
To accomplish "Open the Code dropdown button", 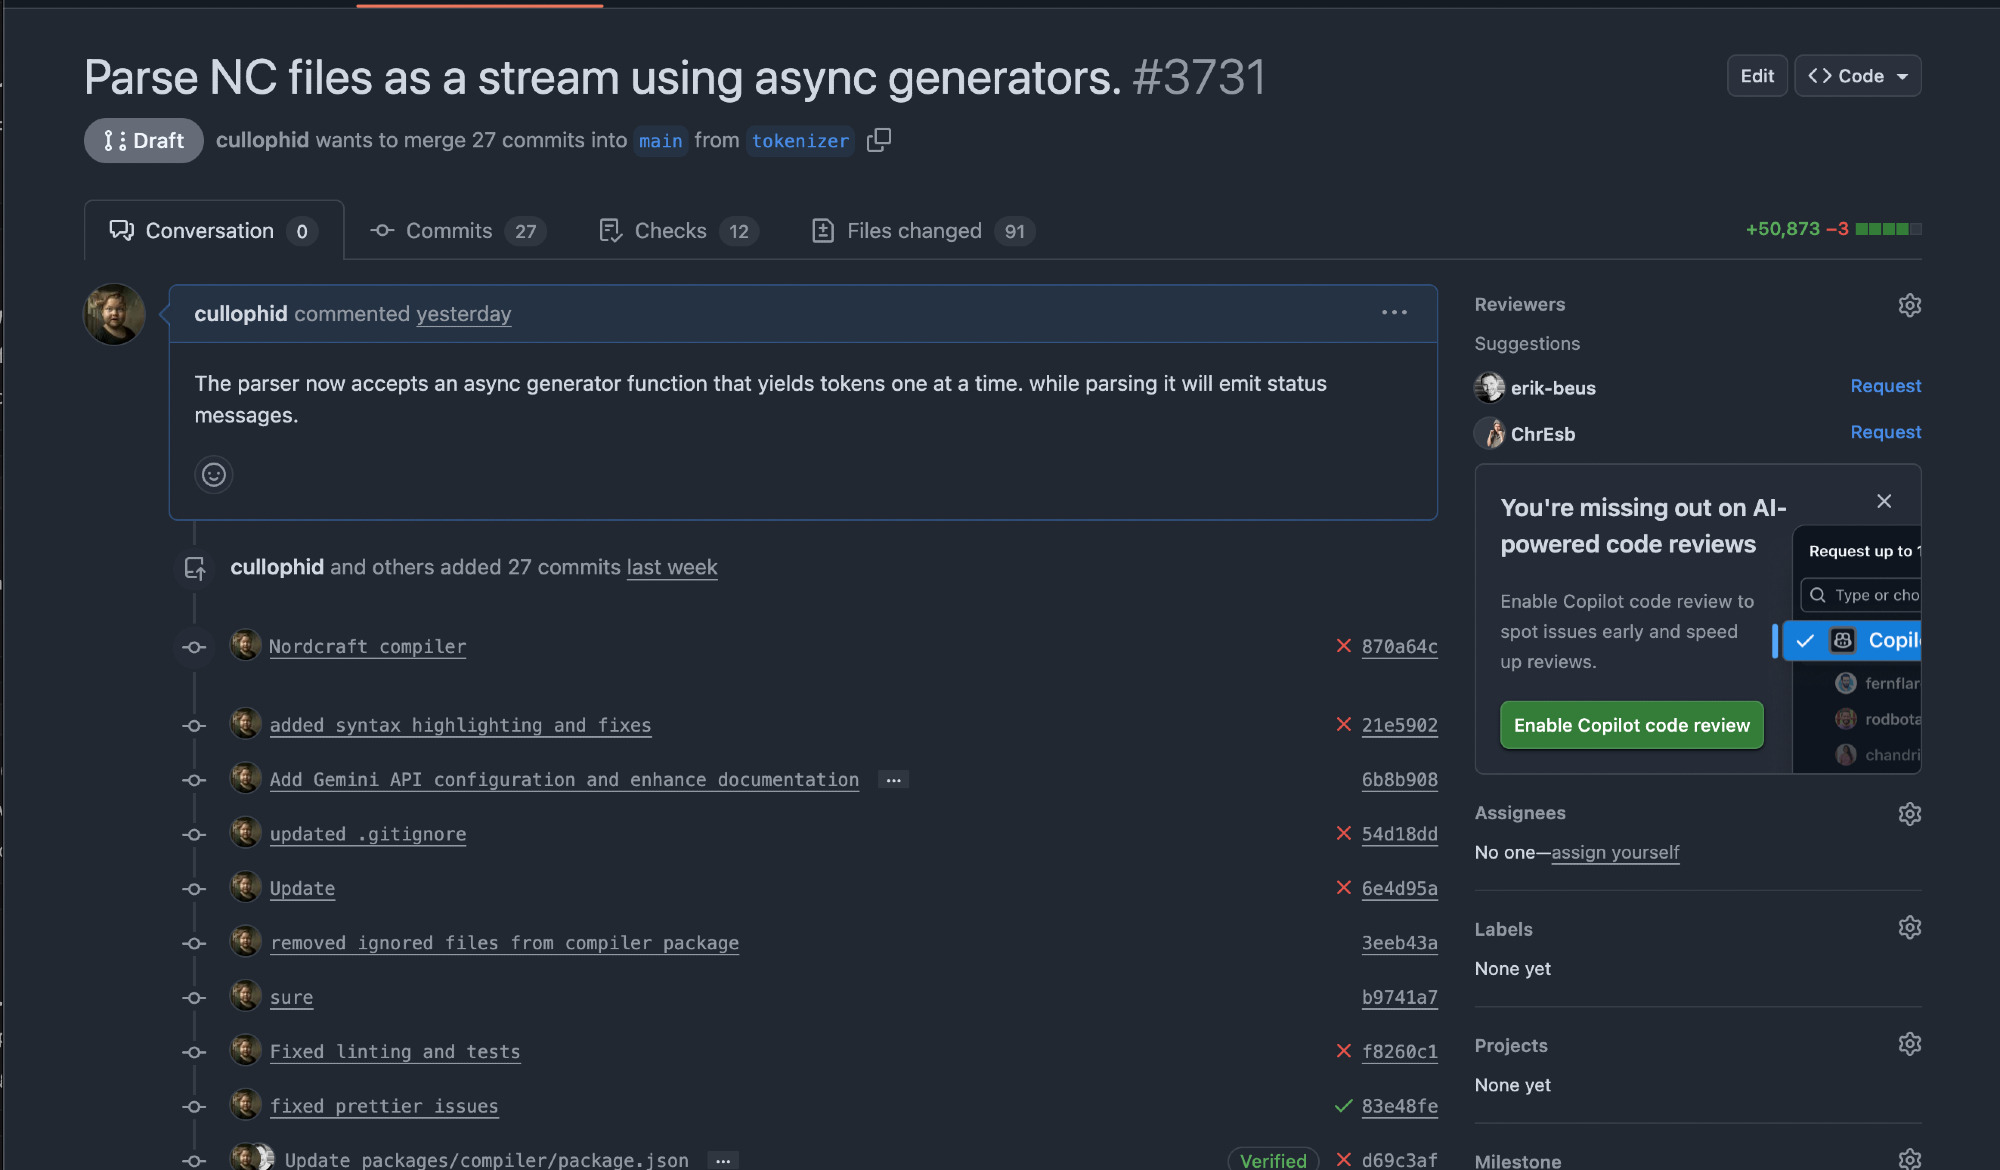I will [1857, 76].
